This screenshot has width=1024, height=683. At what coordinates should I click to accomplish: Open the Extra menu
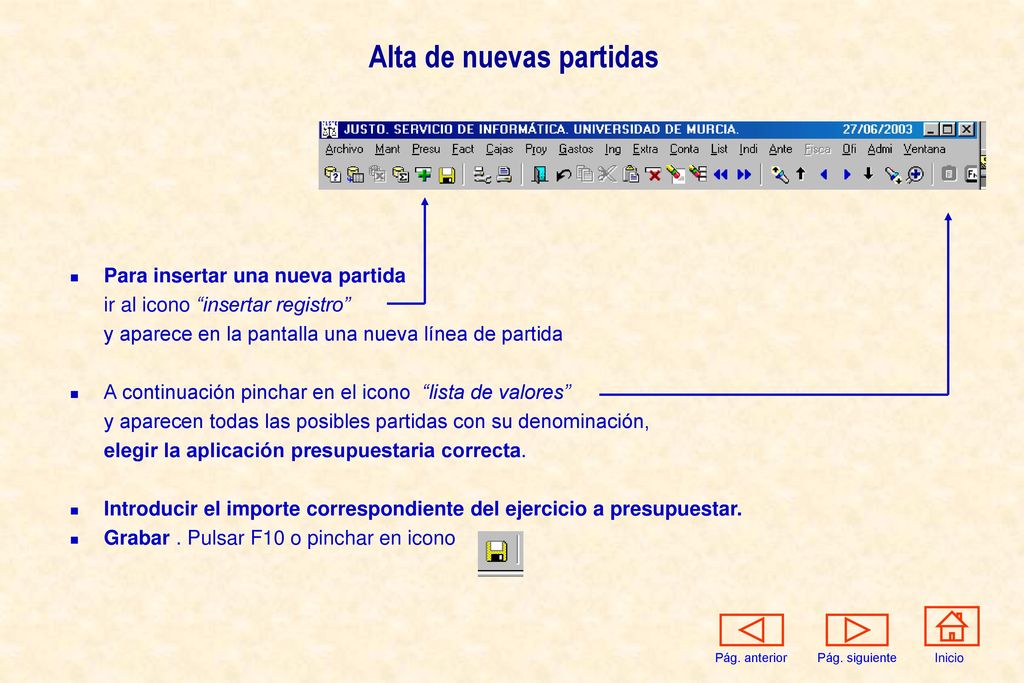coord(645,149)
